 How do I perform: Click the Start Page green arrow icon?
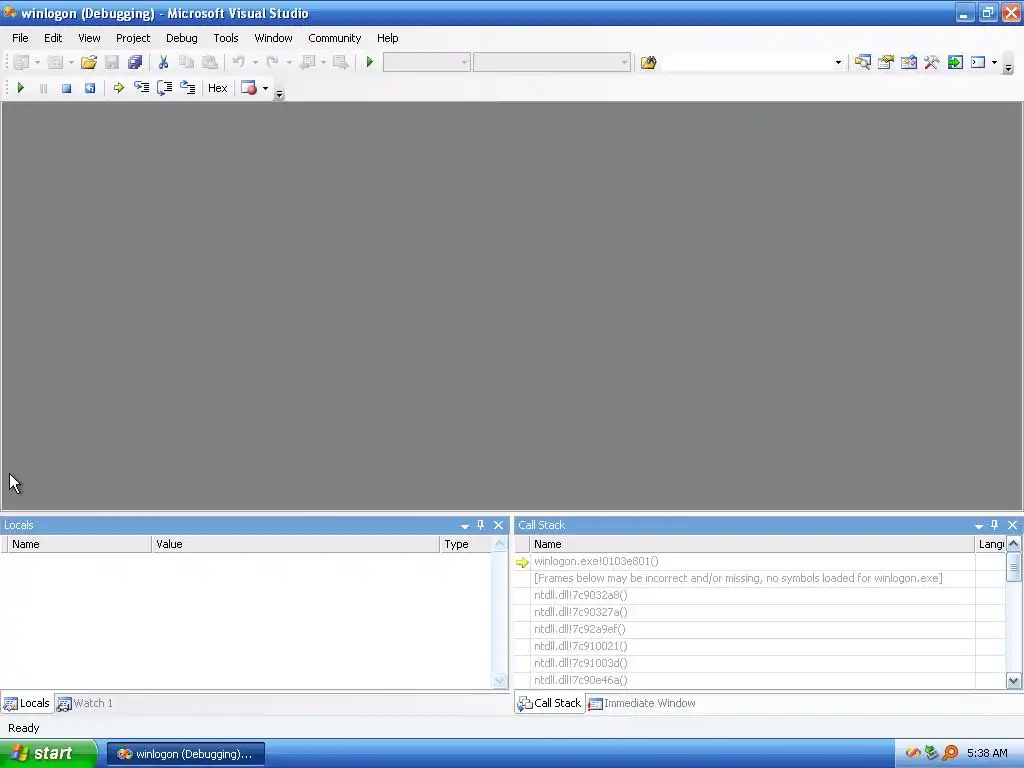pos(955,63)
